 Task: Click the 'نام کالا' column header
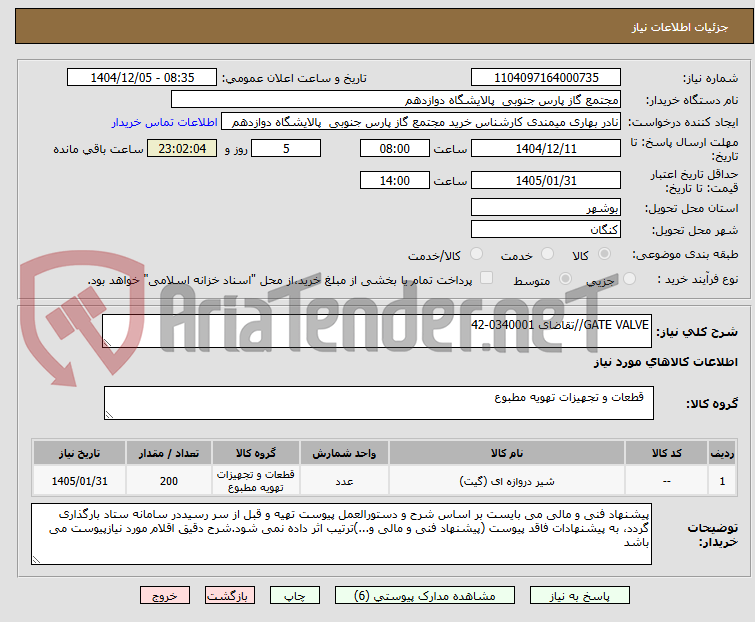[x=507, y=453]
